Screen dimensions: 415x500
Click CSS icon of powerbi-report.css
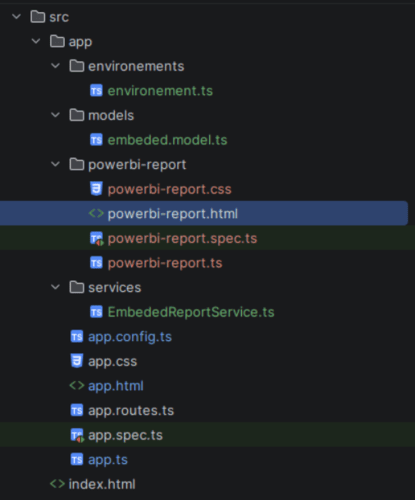click(96, 189)
